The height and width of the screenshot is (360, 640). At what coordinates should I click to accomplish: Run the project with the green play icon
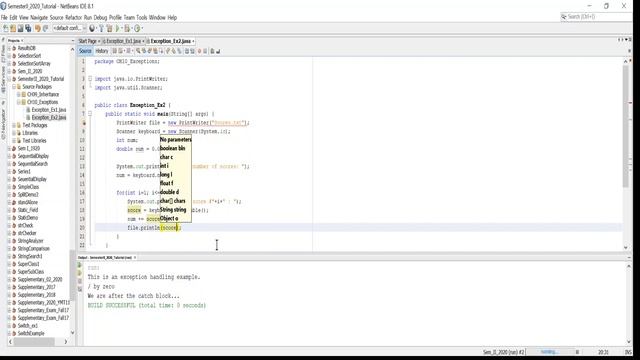118,28
